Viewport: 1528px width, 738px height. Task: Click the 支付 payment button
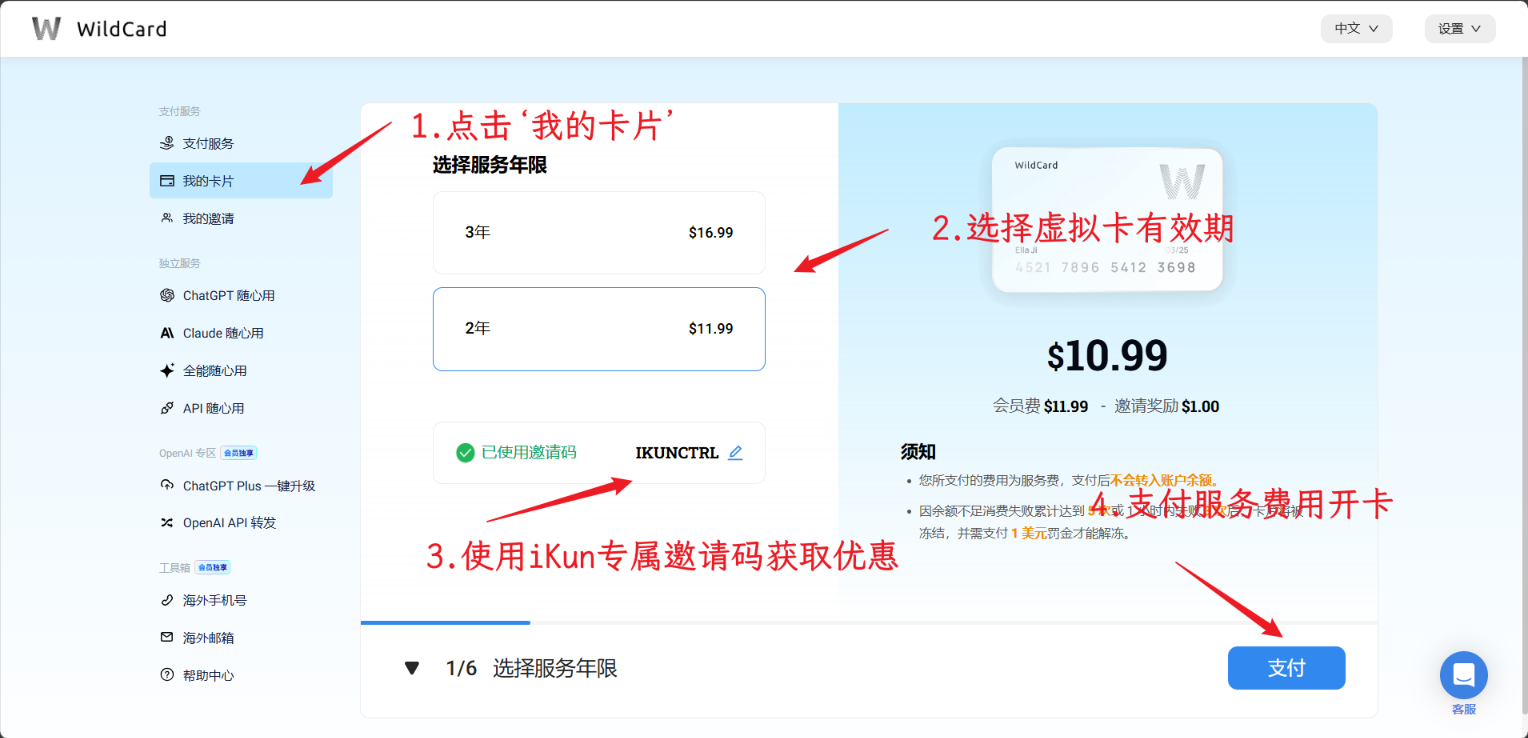tap(1286, 667)
